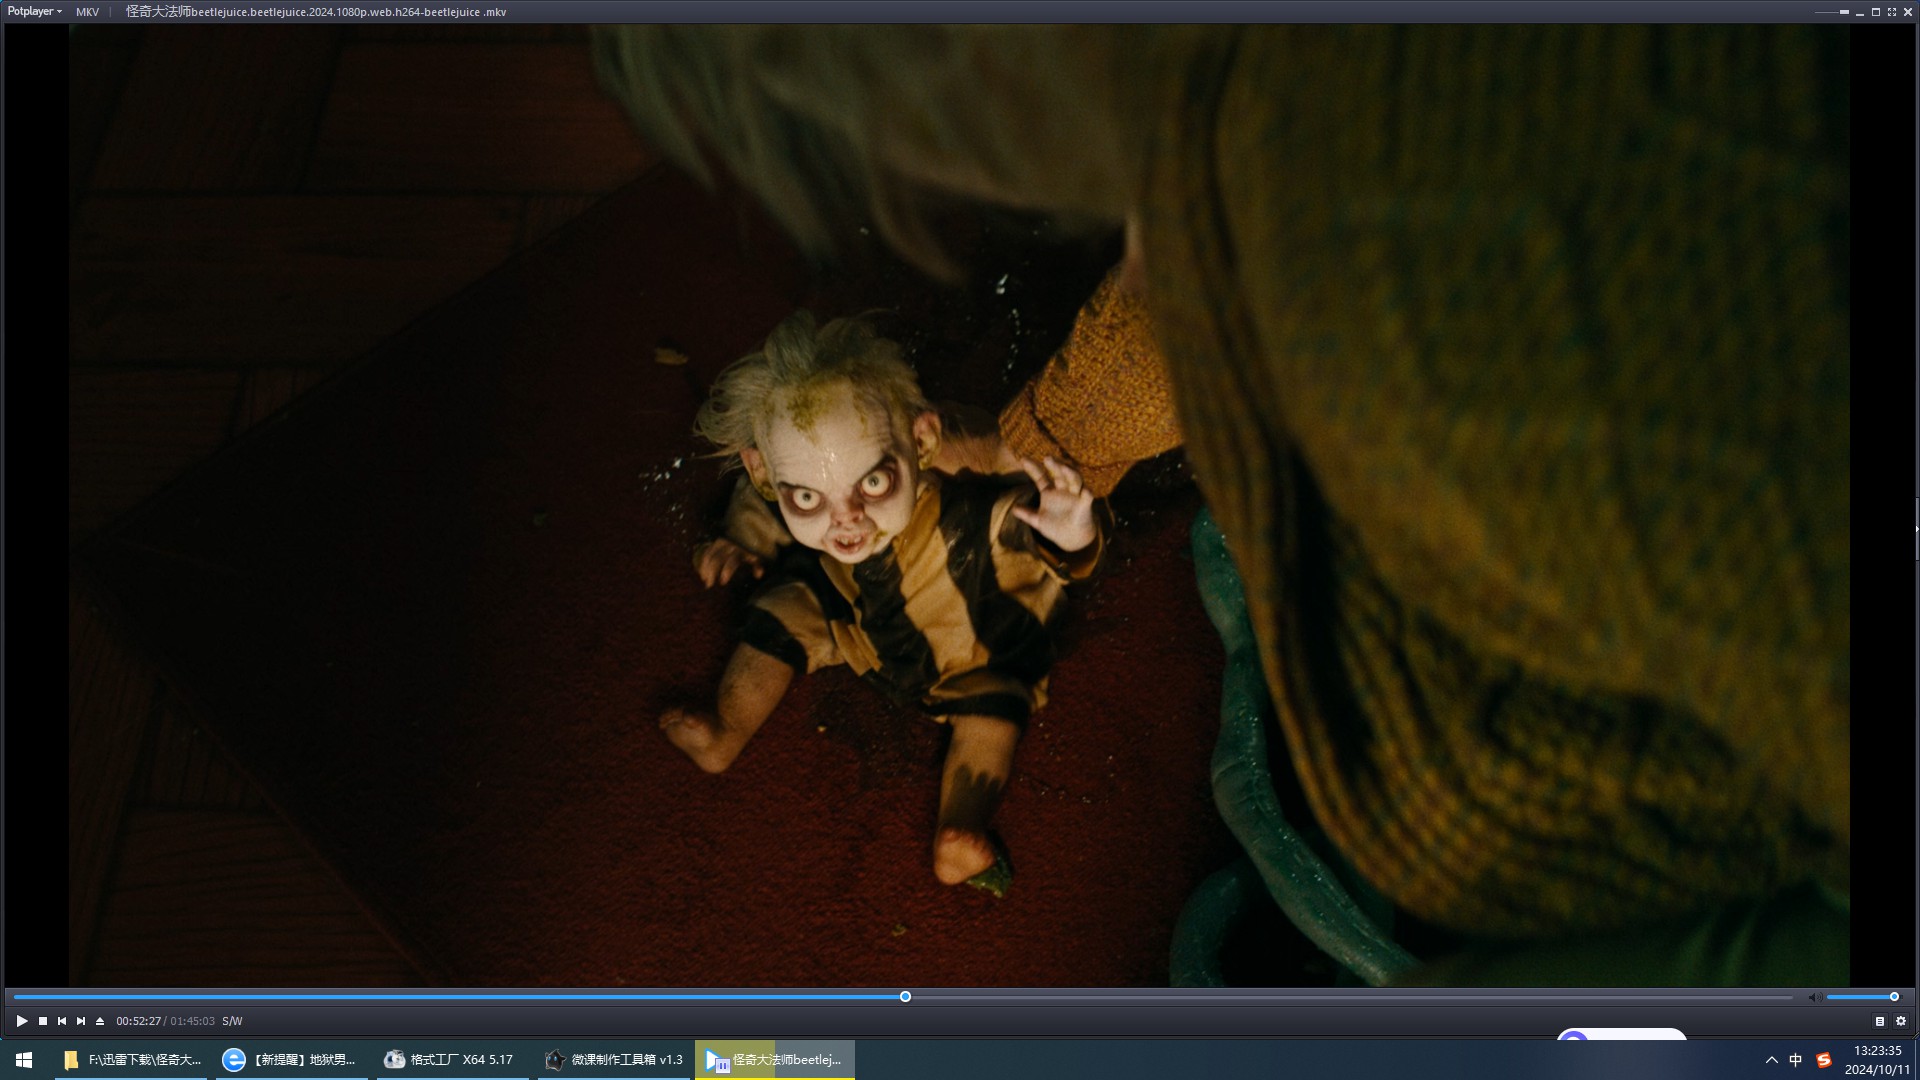Click the eject/open file icon
Image resolution: width=1920 pixels, height=1080 pixels.
(100, 1021)
